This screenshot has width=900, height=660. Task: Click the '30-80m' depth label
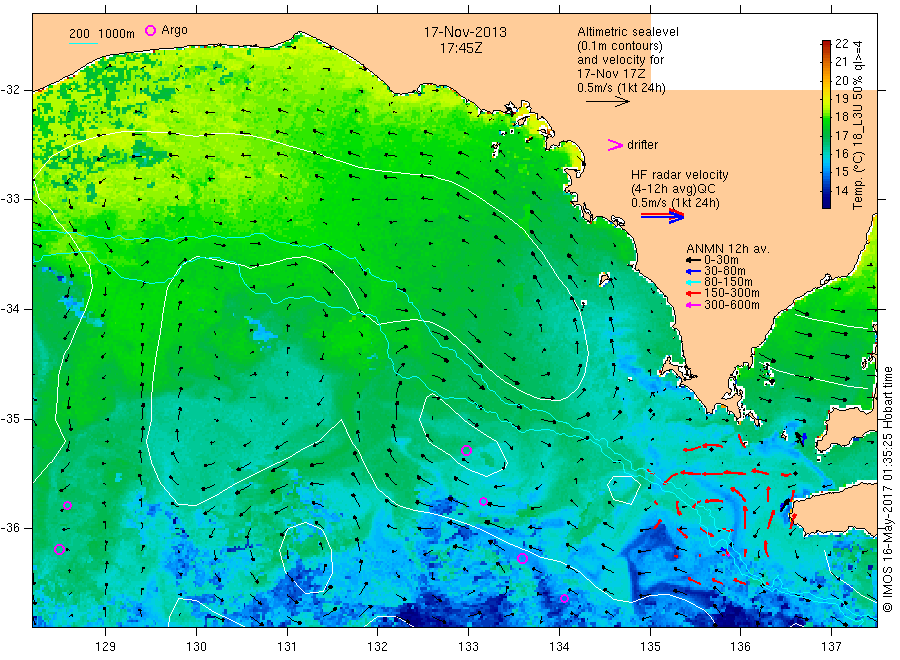coord(724,271)
